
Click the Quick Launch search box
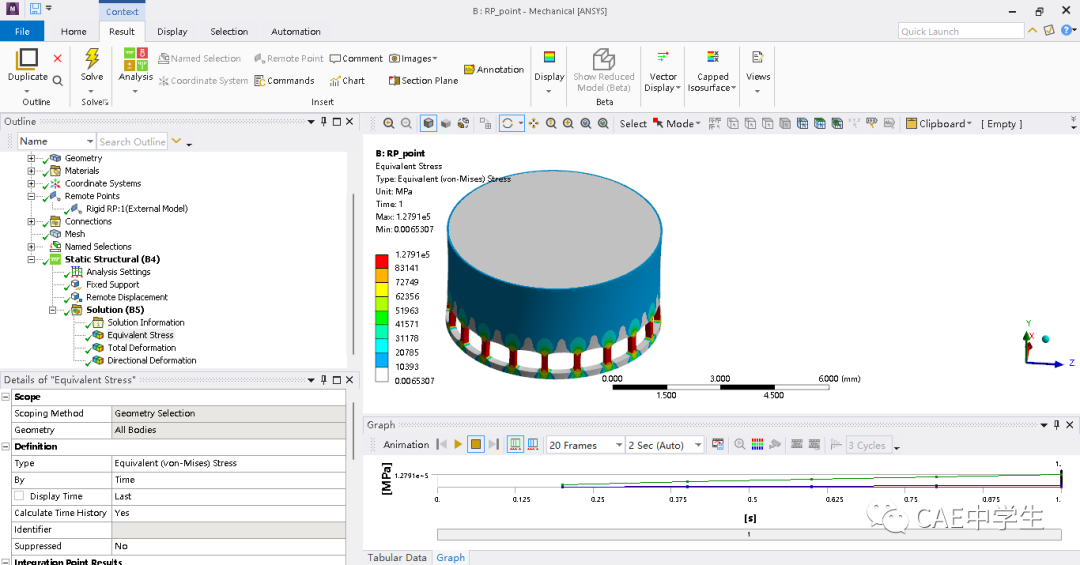coord(962,31)
